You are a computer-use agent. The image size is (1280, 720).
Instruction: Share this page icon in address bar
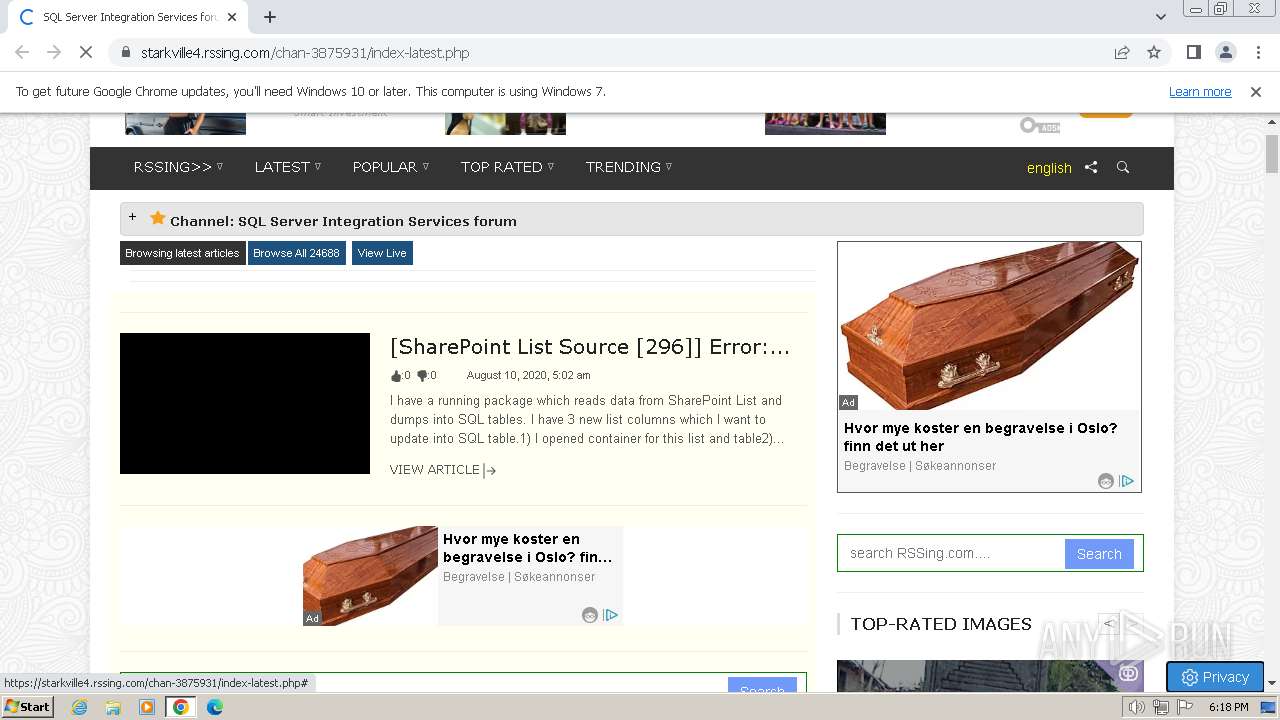[x=1122, y=53]
